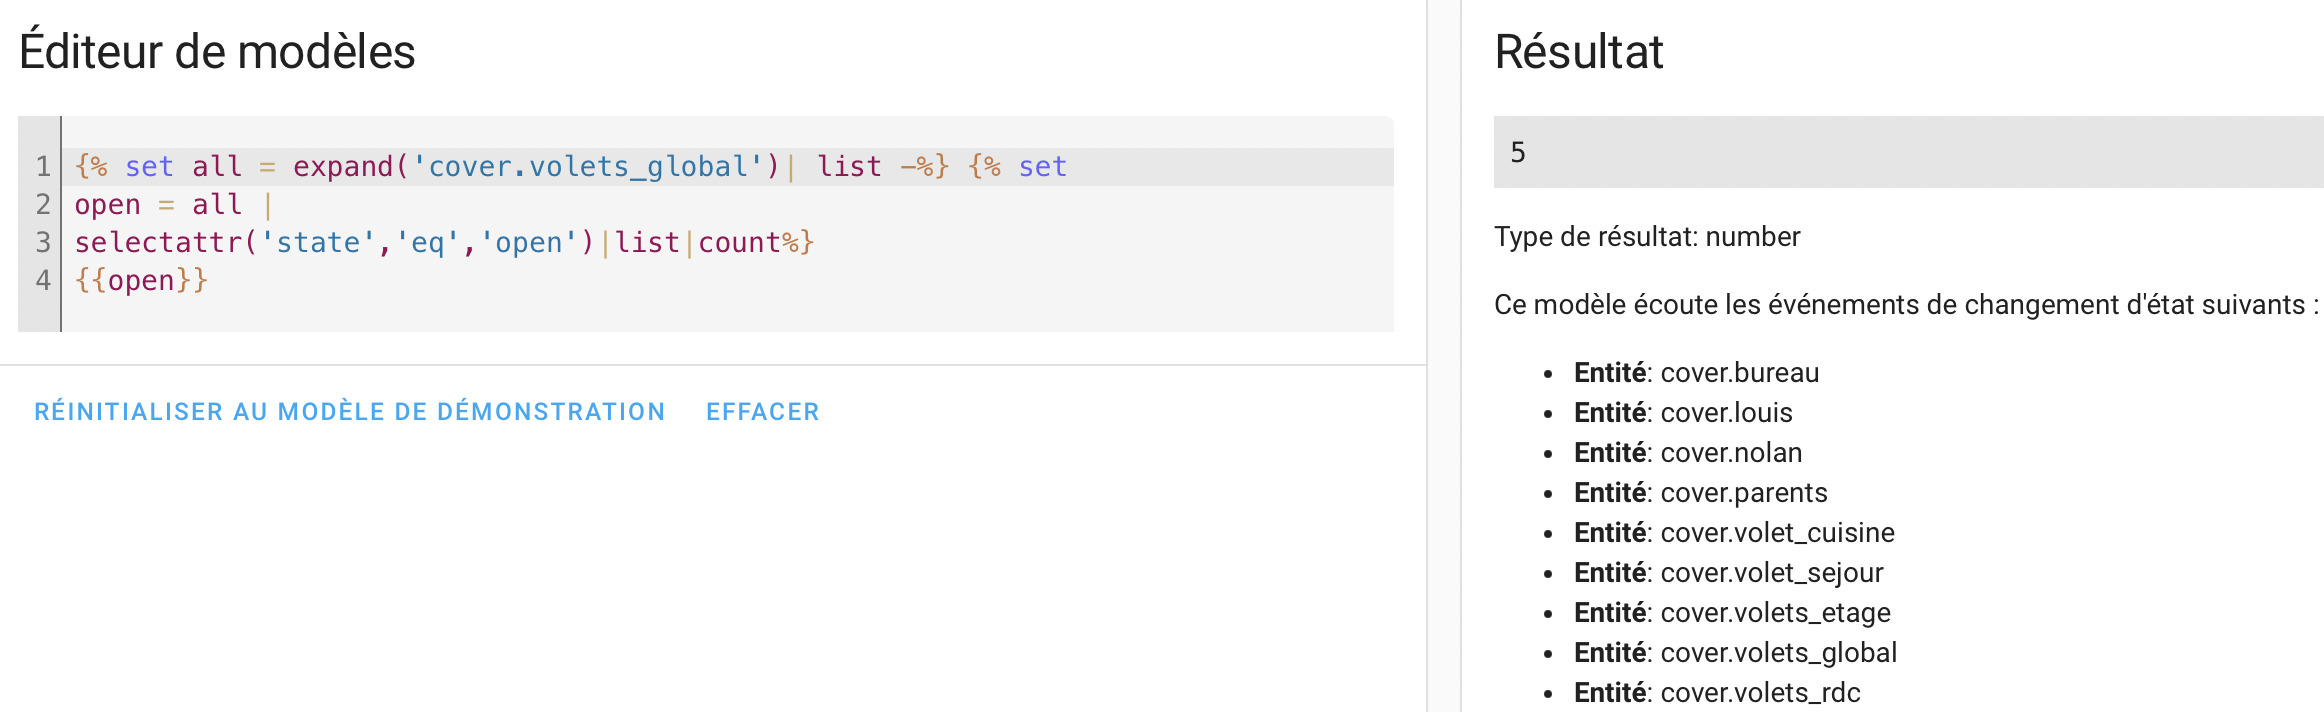Click the result value 5 box
Screen dimensions: 2324x712
pos(1908,152)
